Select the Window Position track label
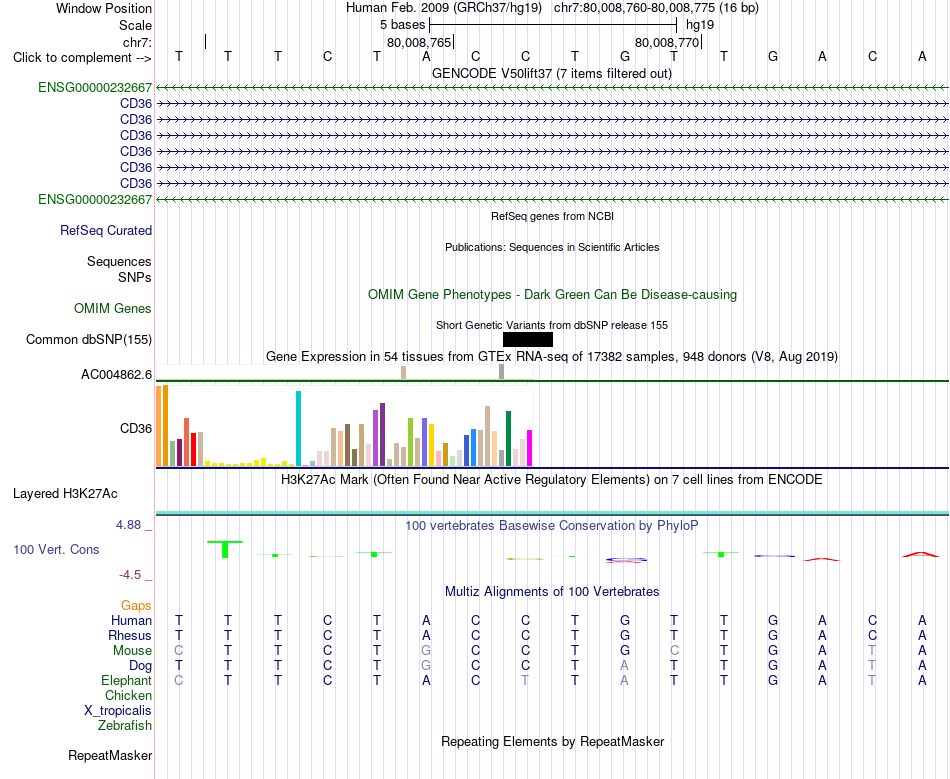 coord(104,8)
